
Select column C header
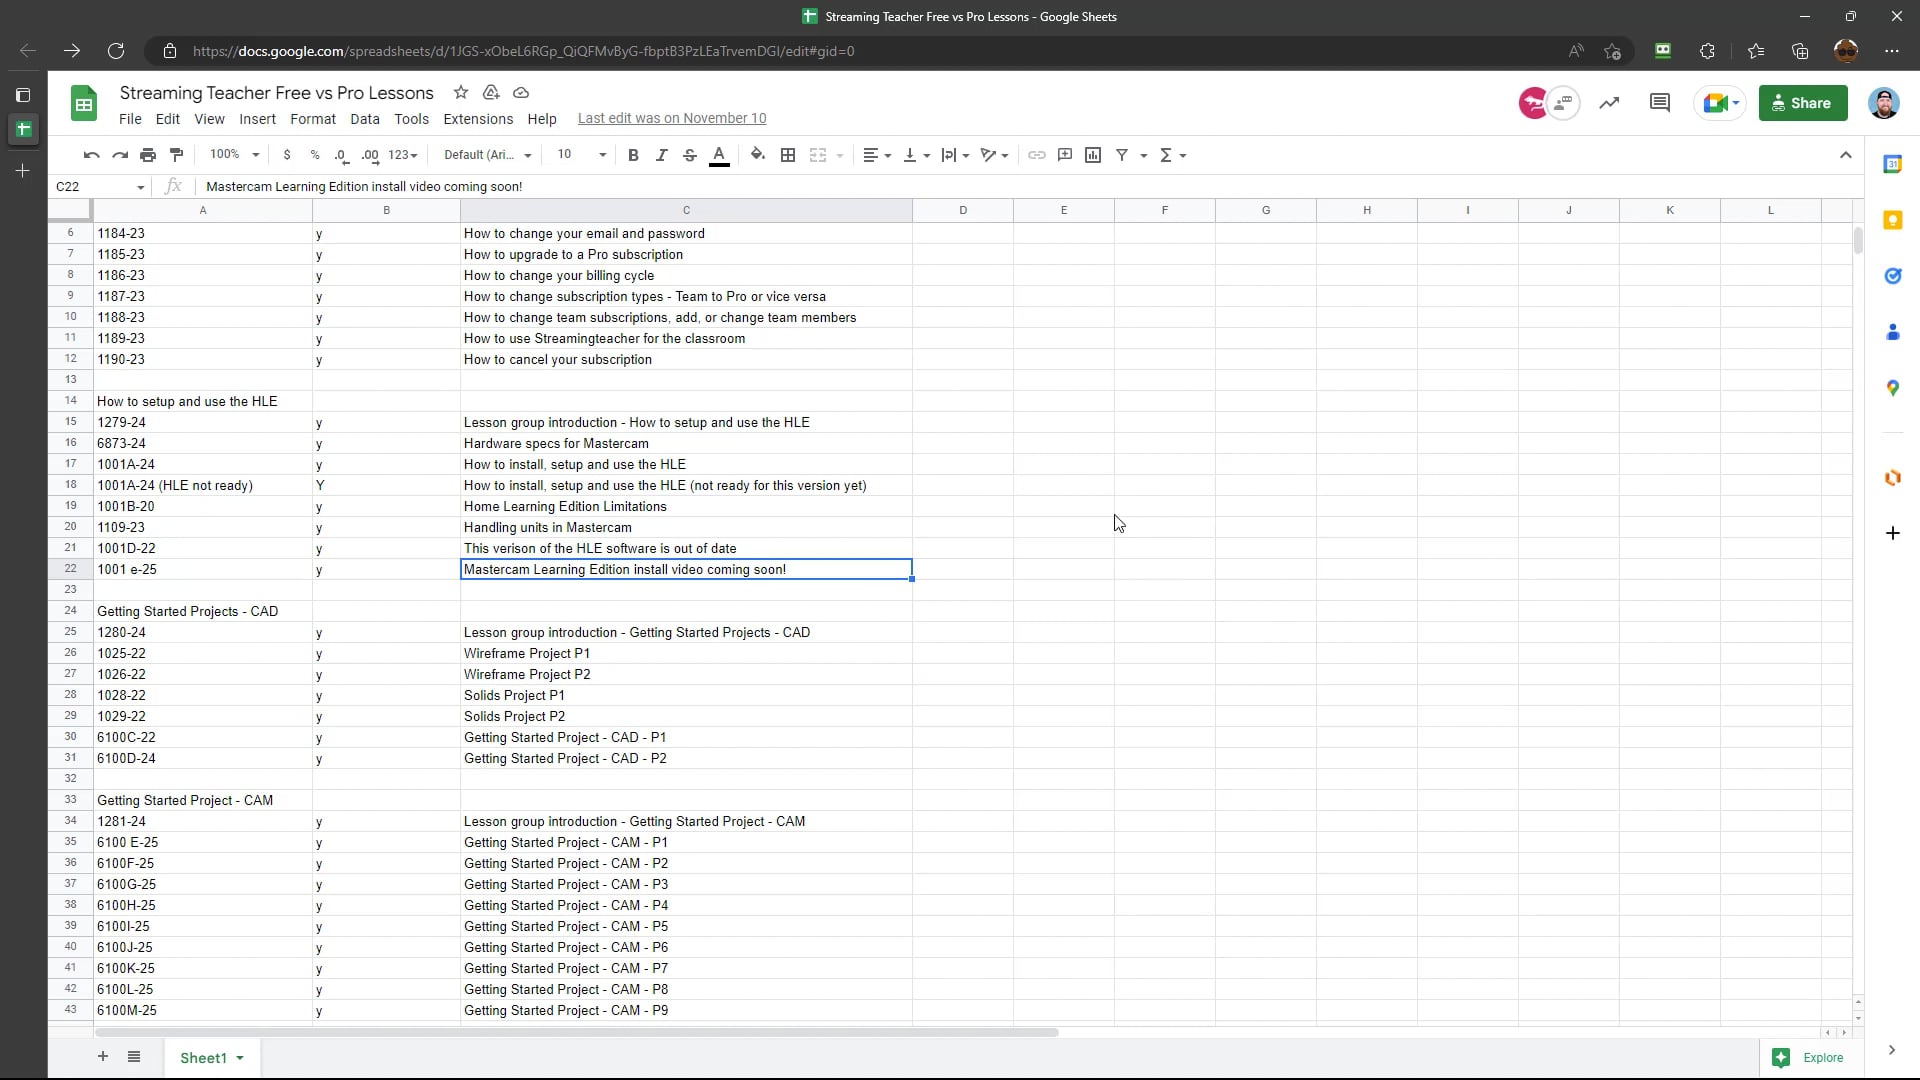click(686, 210)
